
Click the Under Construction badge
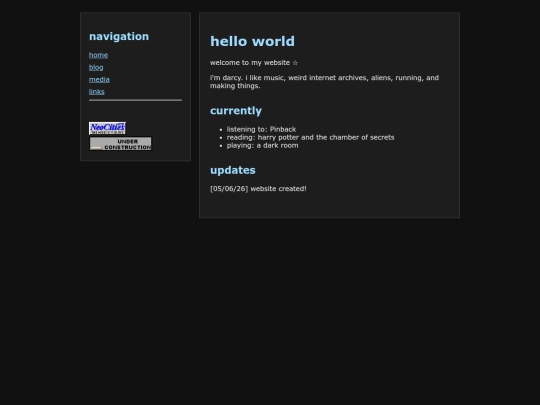121,144
